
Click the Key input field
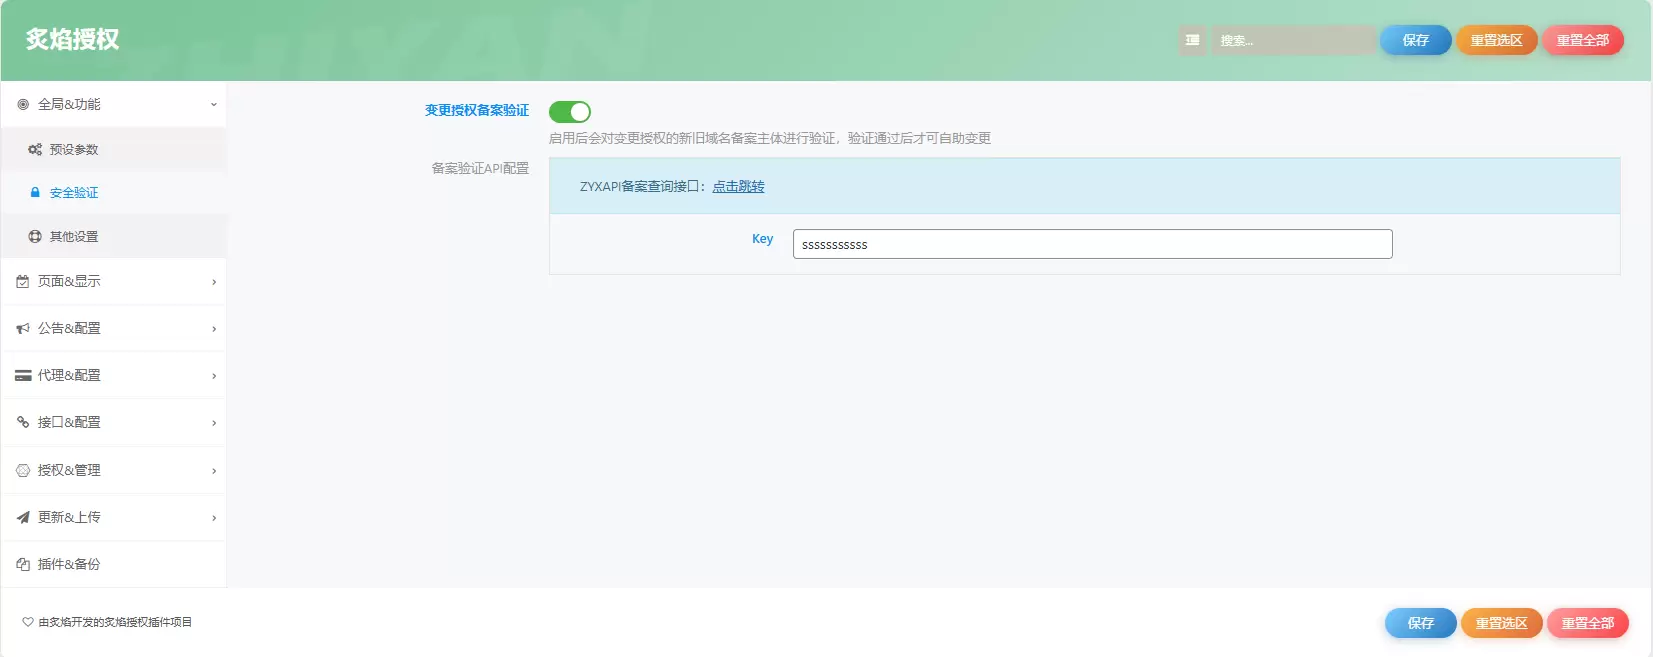(x=1093, y=244)
